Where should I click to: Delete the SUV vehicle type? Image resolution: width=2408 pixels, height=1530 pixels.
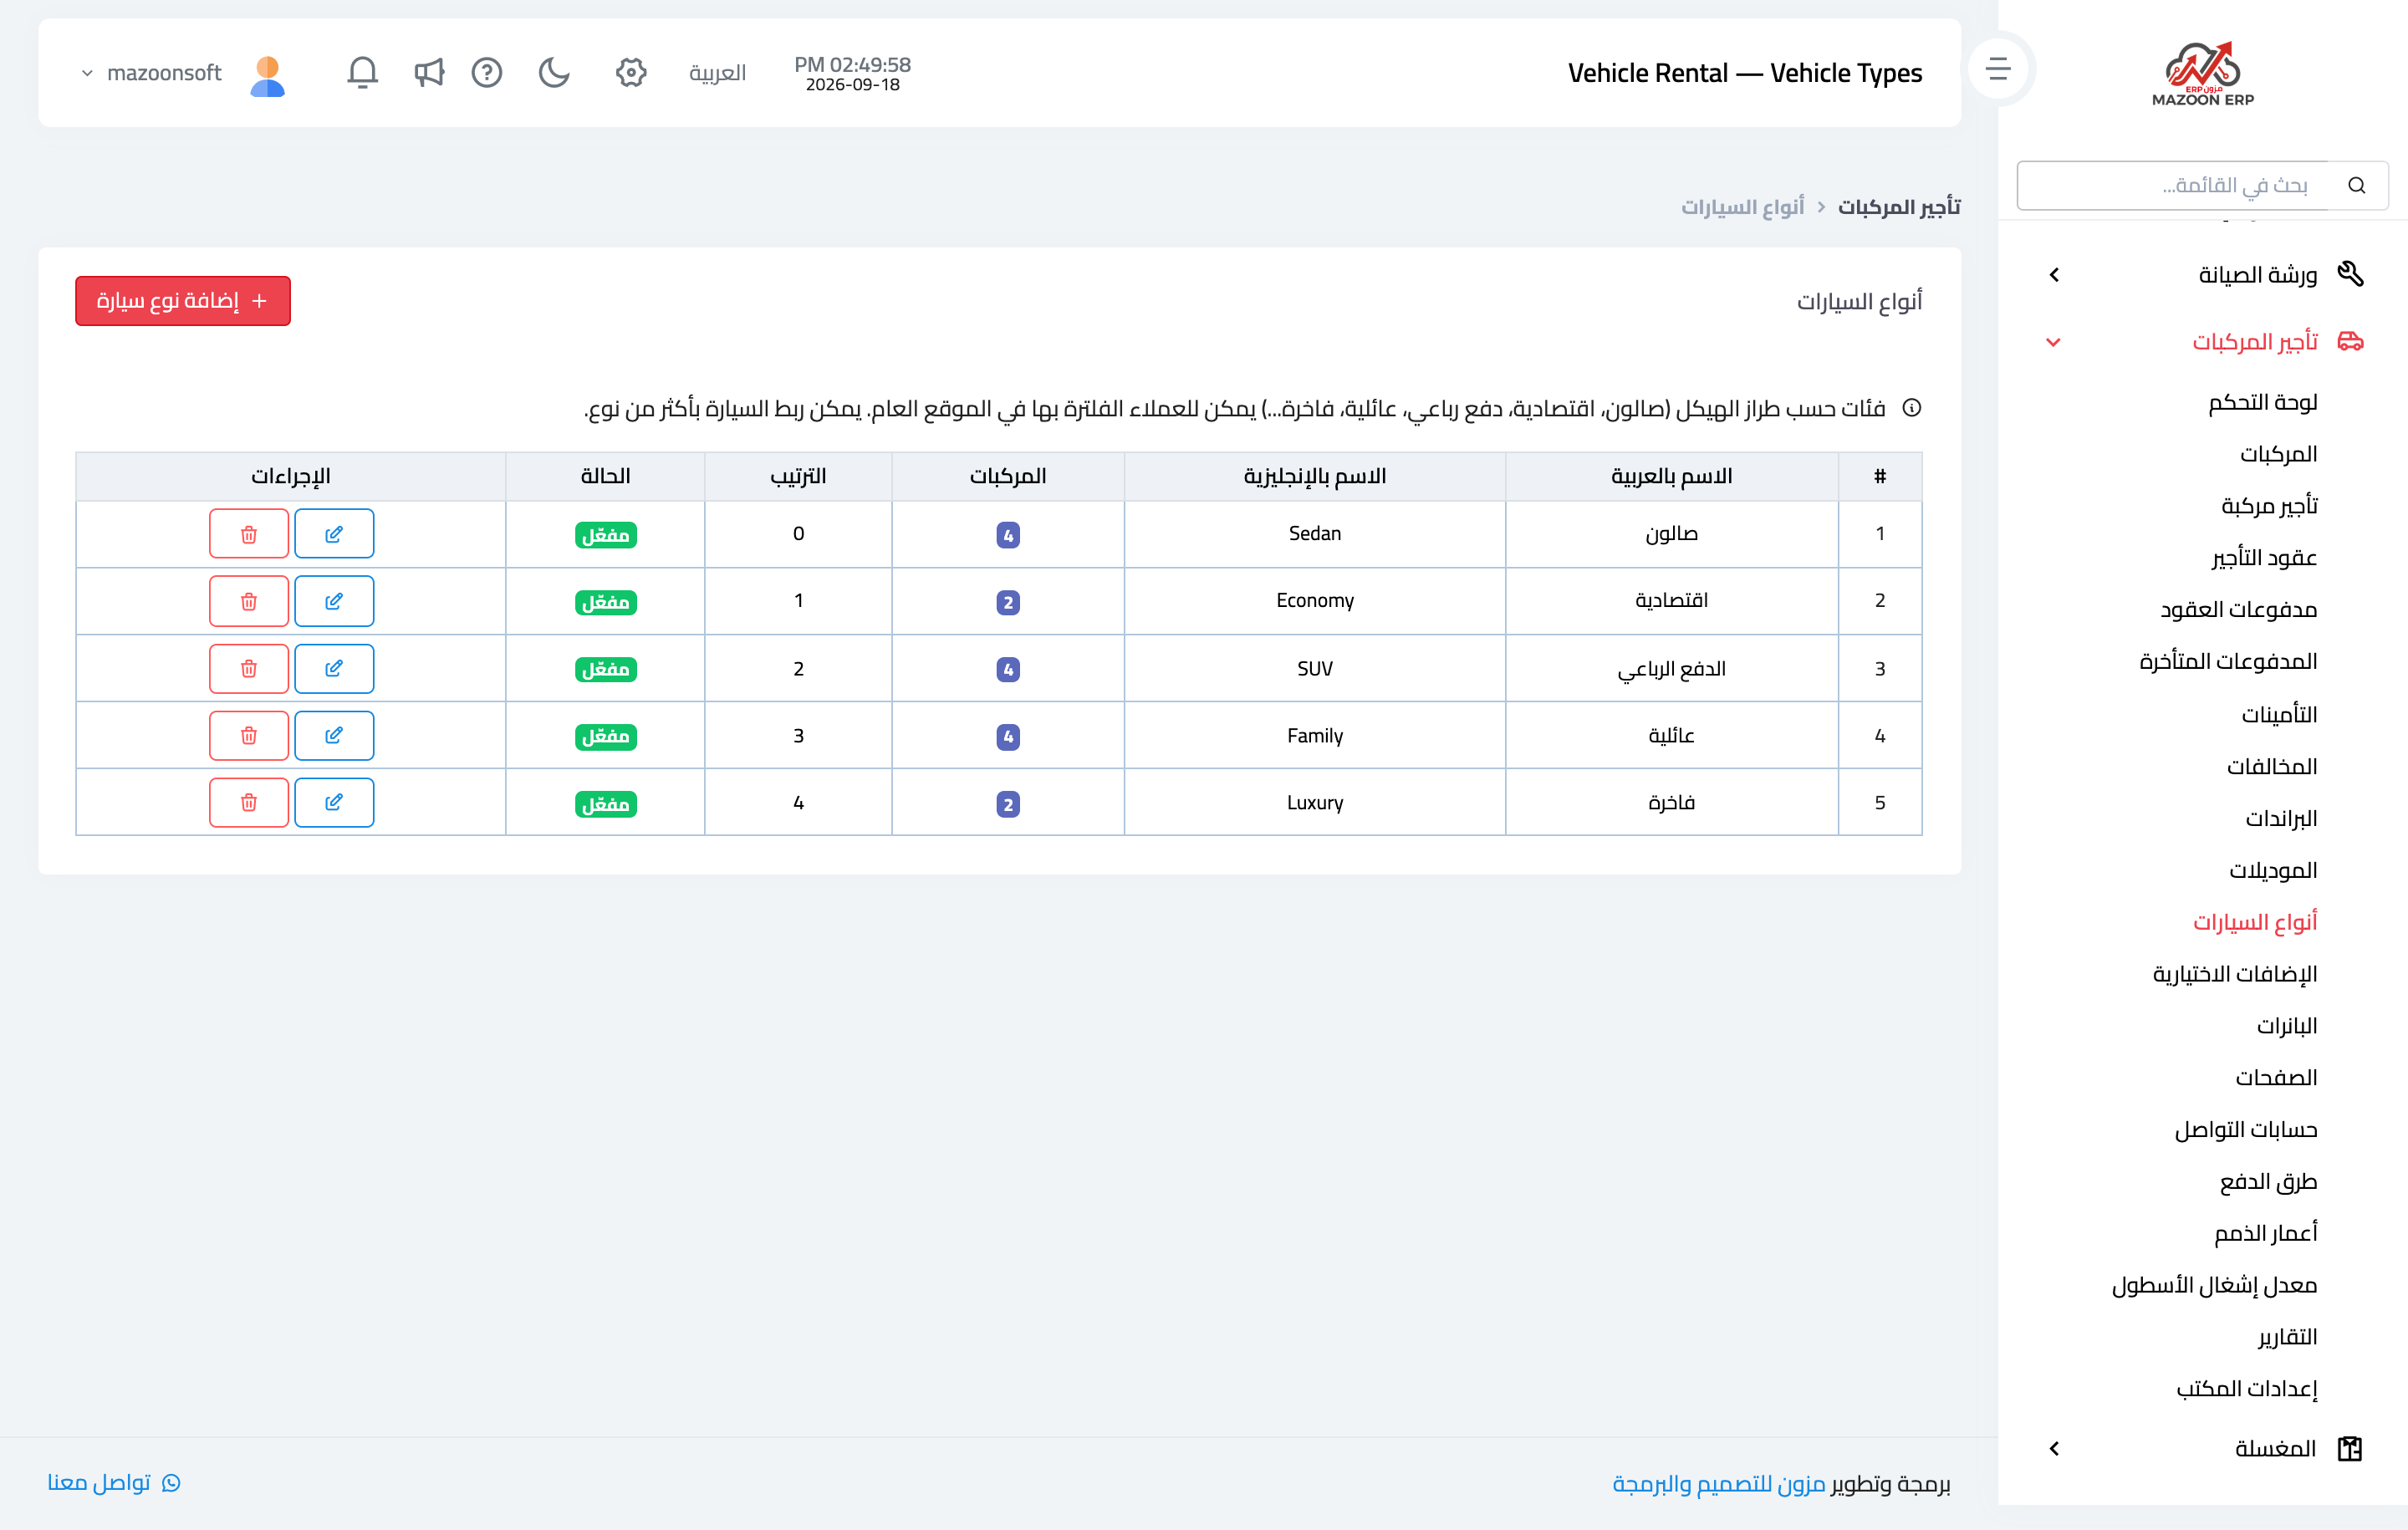249,668
